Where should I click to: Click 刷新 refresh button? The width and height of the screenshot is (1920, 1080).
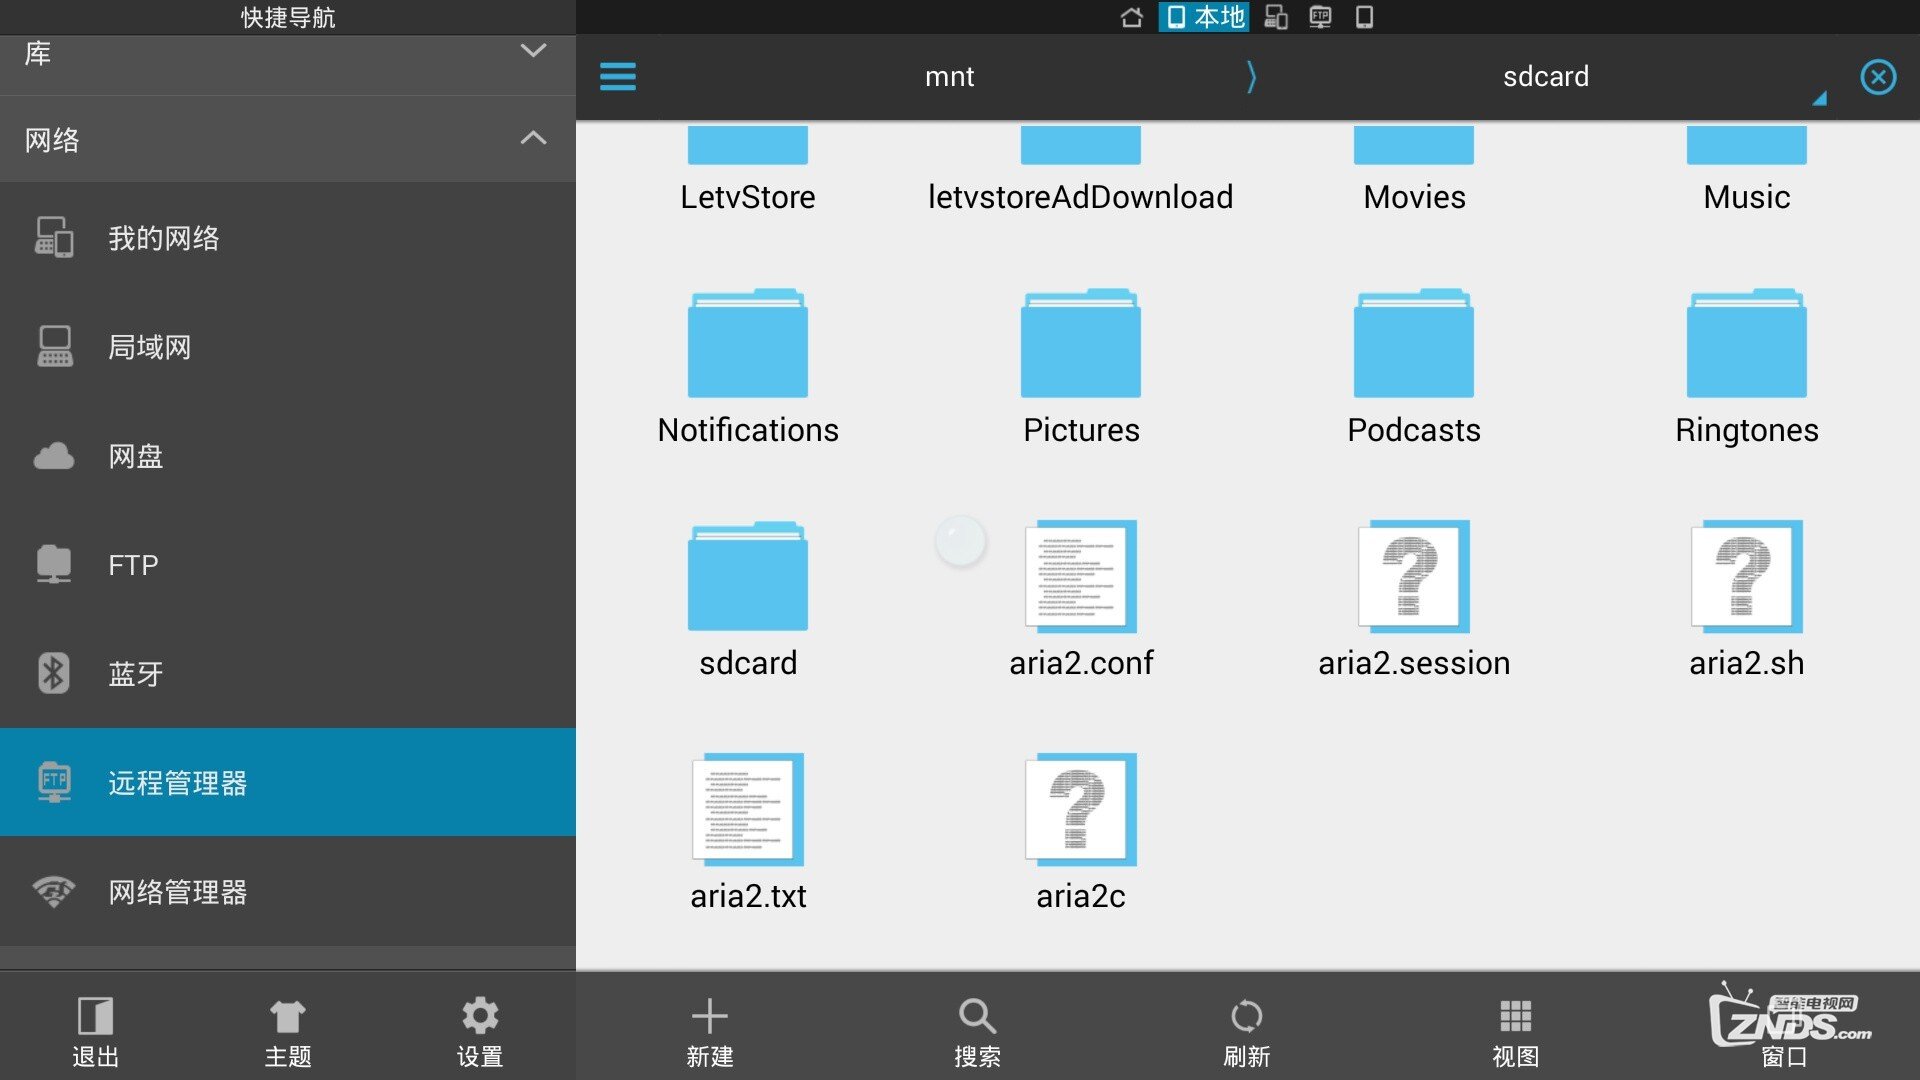pos(1247,1033)
